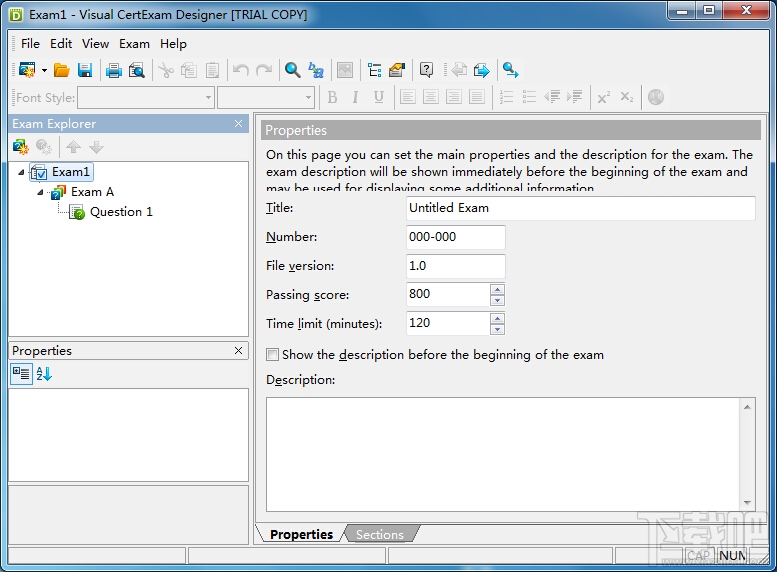Open the New exam dropdown arrow

[44, 71]
